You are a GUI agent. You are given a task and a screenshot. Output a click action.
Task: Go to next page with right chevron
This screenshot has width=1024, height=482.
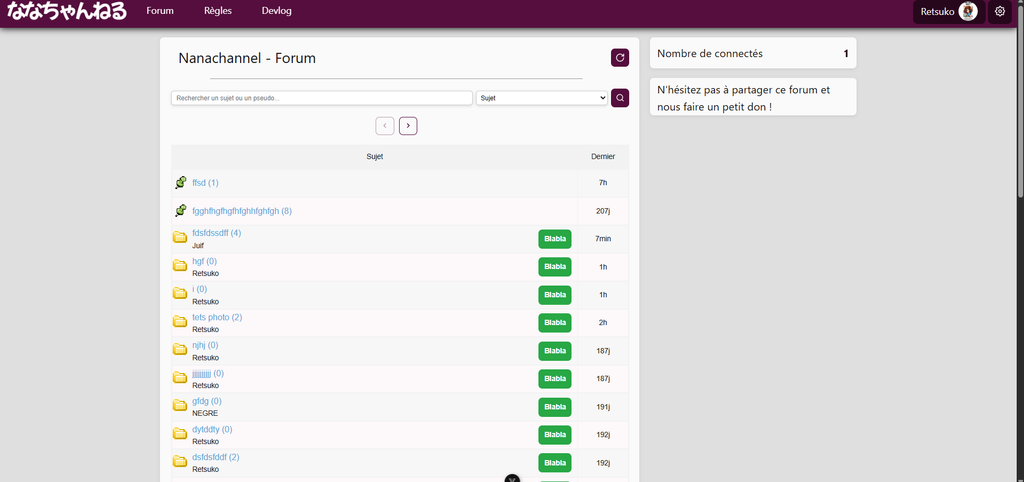[408, 125]
